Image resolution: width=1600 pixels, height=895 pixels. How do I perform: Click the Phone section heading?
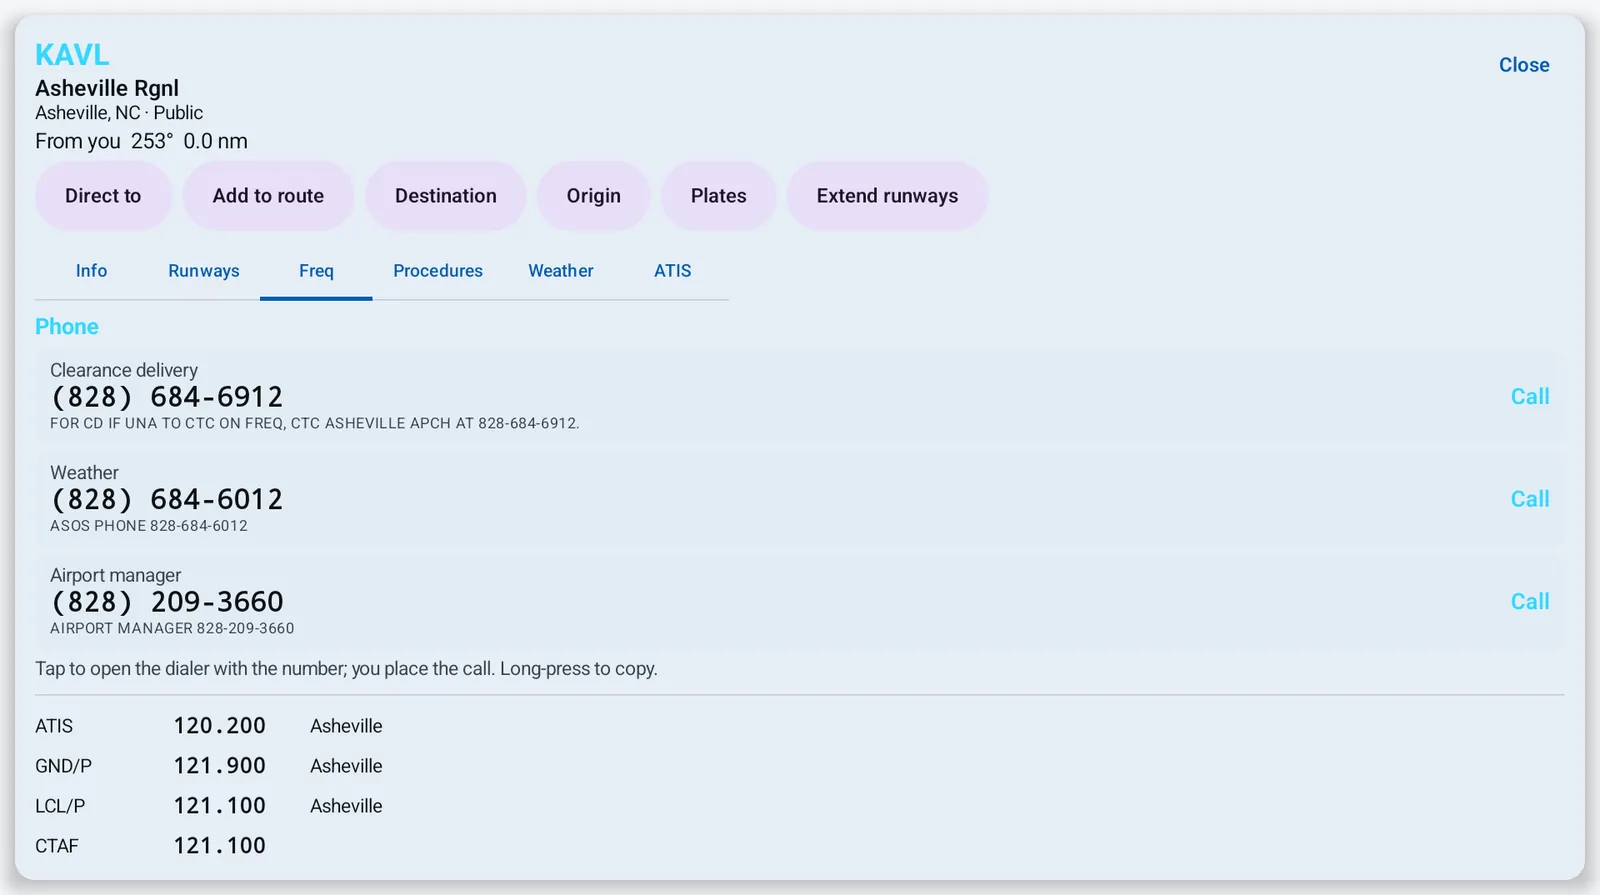[67, 327]
